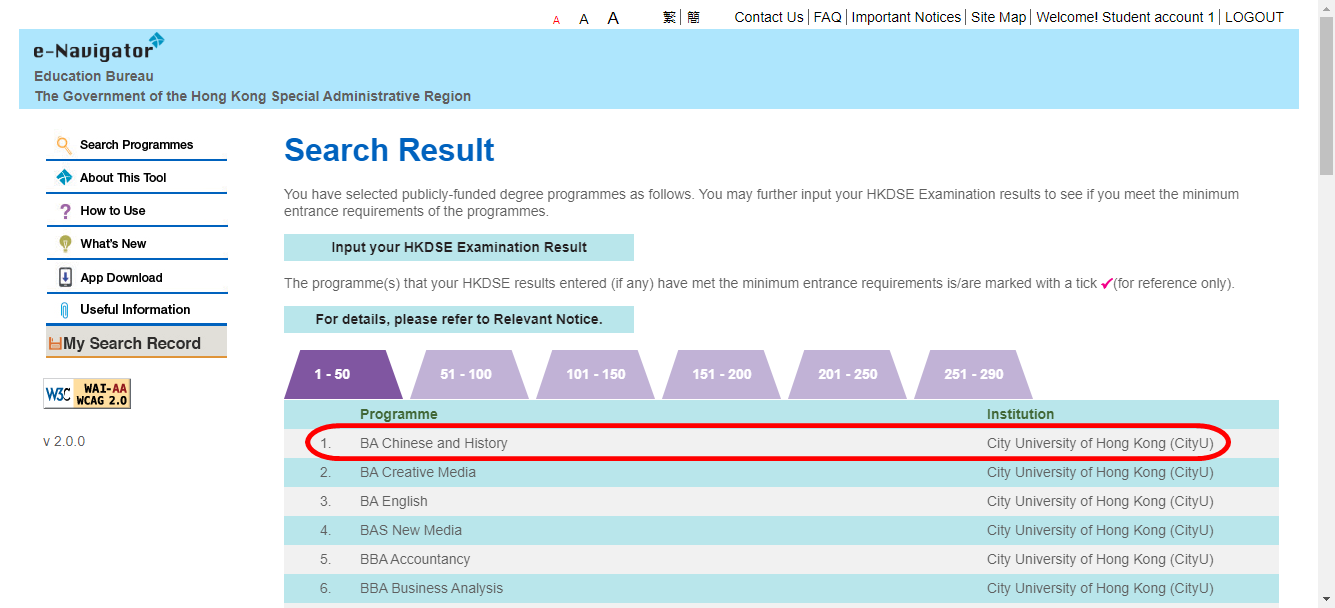Image resolution: width=1335 pixels, height=608 pixels.
Task: Select BA Creative Media programme
Action: pyautogui.click(x=418, y=472)
